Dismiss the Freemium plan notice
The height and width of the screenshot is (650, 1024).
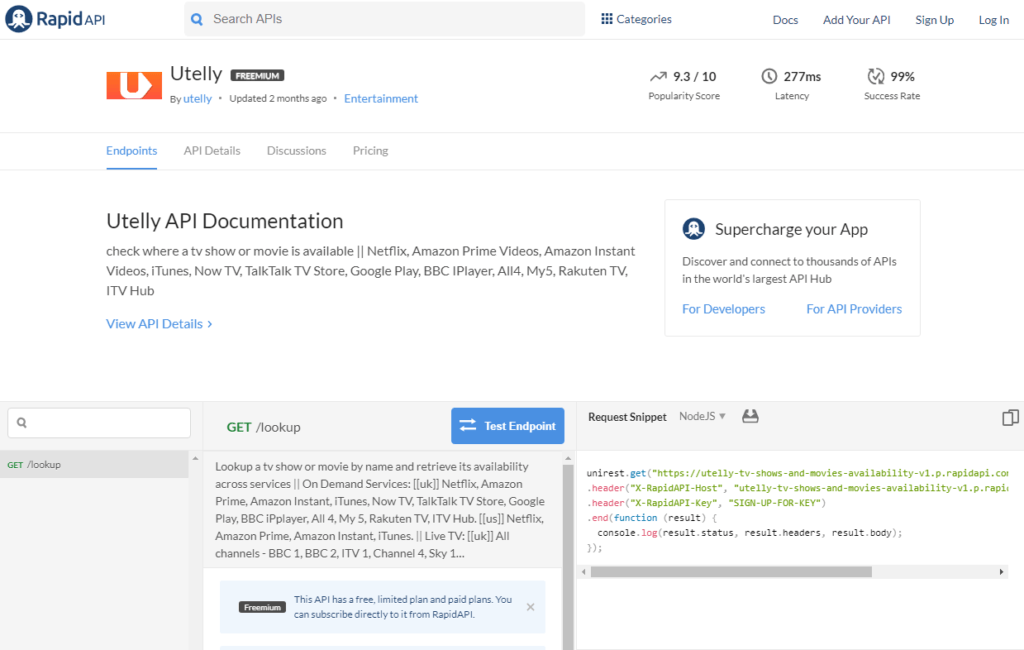pos(530,607)
